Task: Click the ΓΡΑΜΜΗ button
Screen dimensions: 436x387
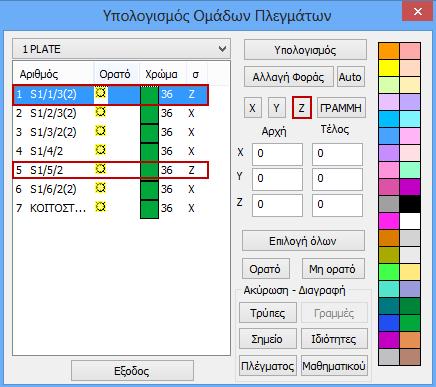Action: [x=341, y=108]
